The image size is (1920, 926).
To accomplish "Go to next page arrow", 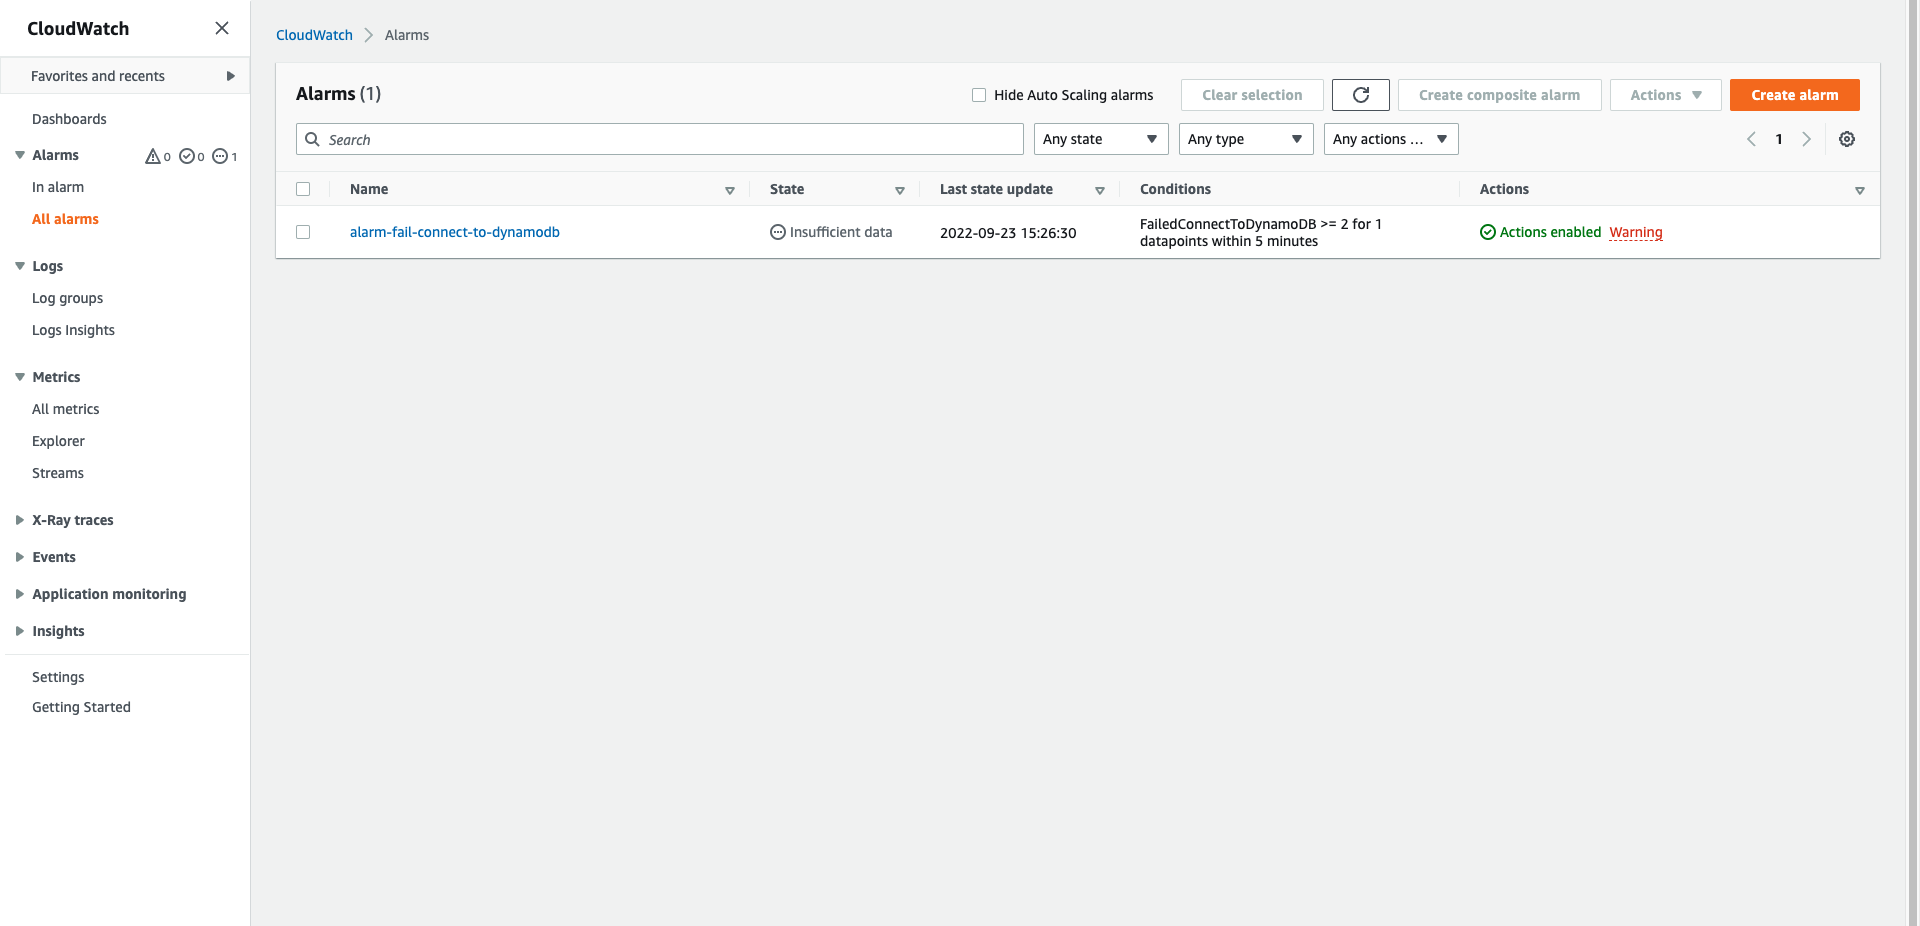I will click(x=1806, y=139).
